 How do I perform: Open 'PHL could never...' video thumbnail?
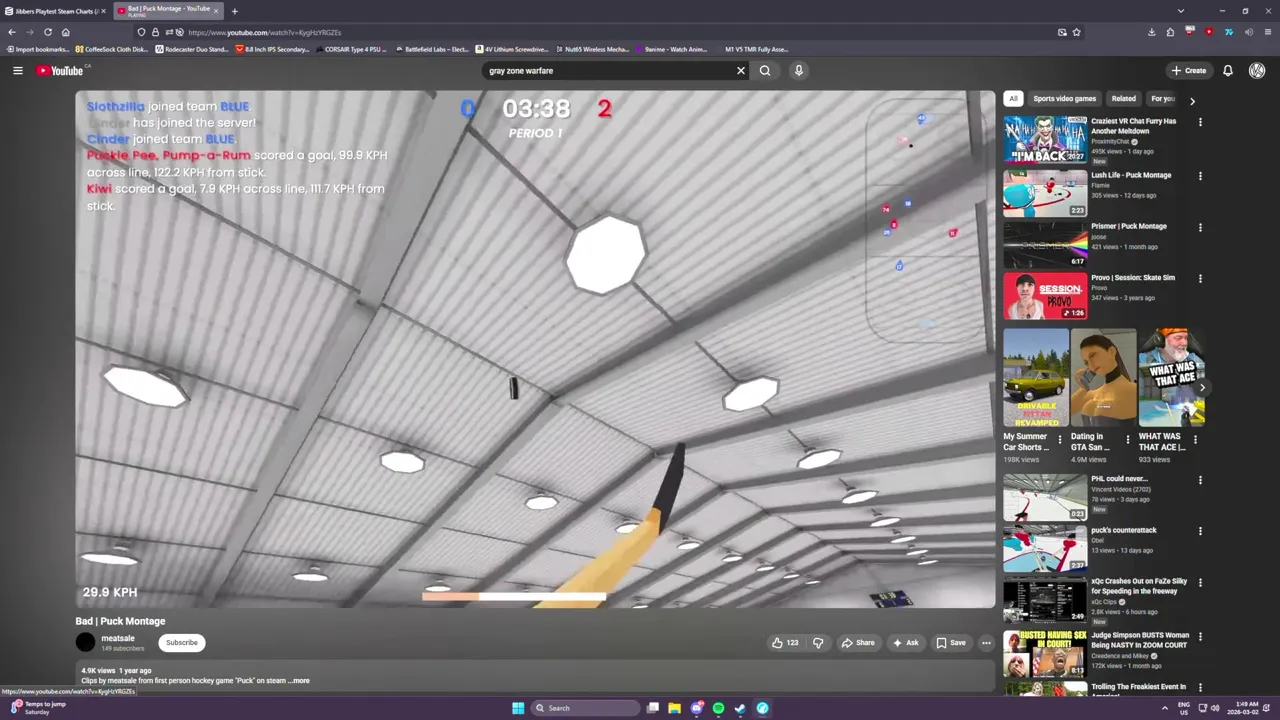click(x=1045, y=497)
